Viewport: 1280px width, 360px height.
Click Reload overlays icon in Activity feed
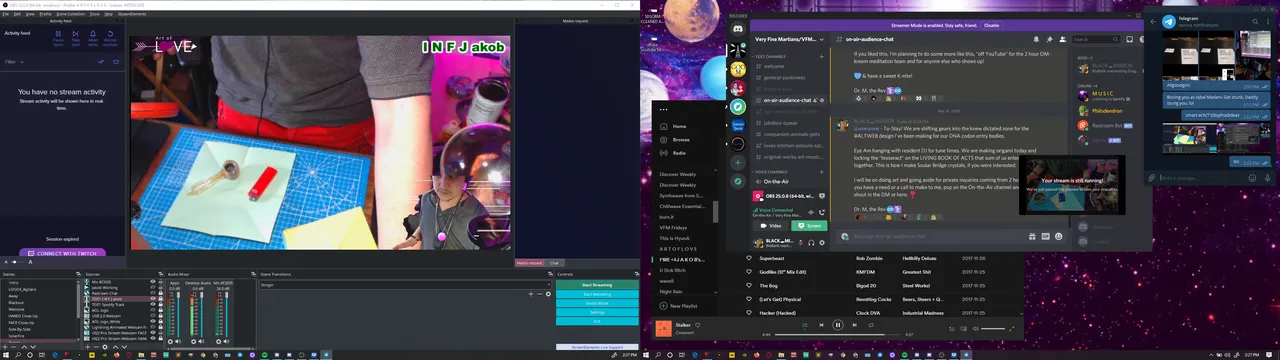pos(110,36)
